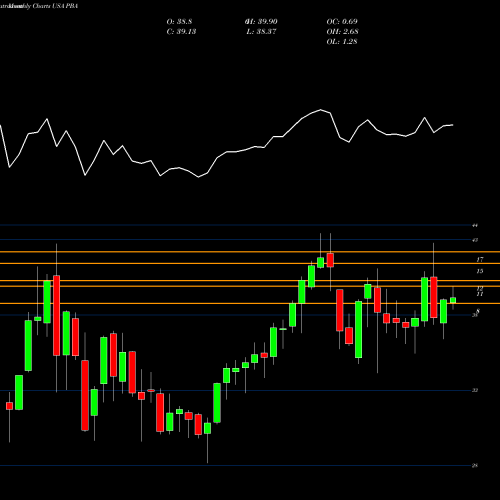Click the low value 'L: 38.37'
The width and height of the screenshot is (500, 500).
[261, 32]
